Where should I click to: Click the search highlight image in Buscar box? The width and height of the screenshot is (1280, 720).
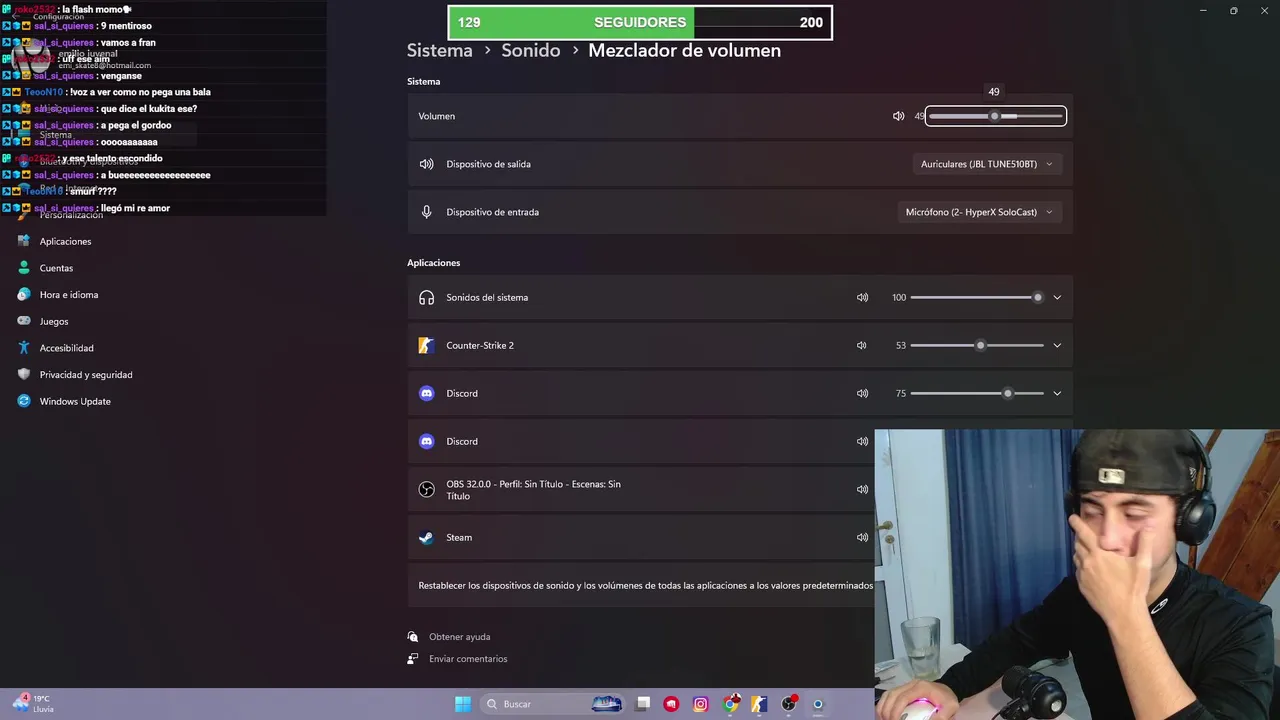[607, 704]
